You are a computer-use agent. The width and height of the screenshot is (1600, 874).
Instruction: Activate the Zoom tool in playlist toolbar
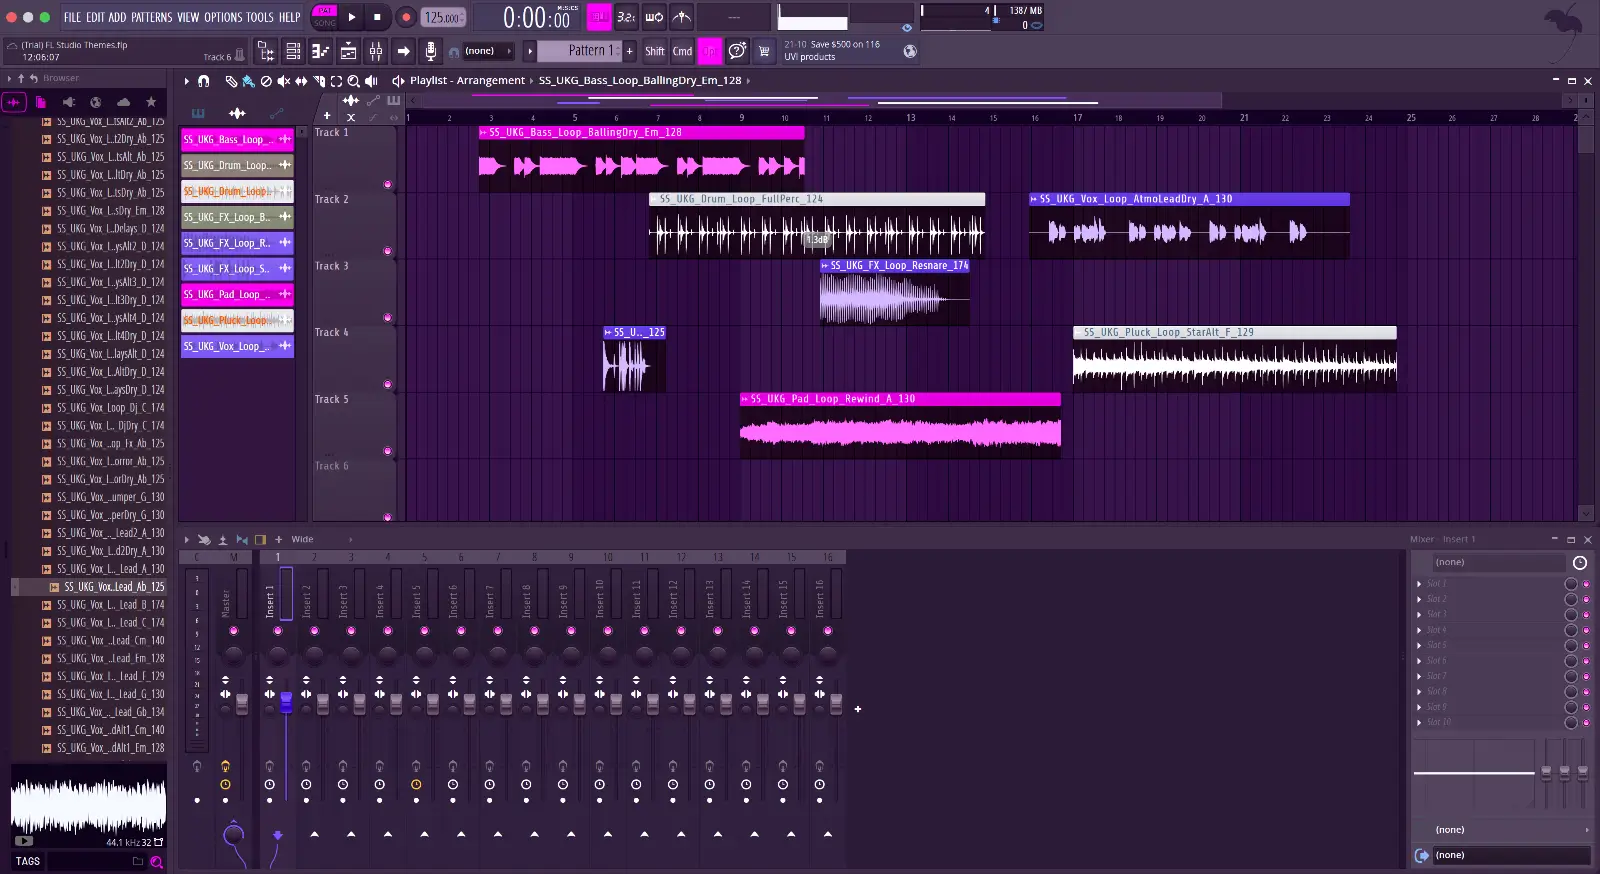click(x=353, y=81)
